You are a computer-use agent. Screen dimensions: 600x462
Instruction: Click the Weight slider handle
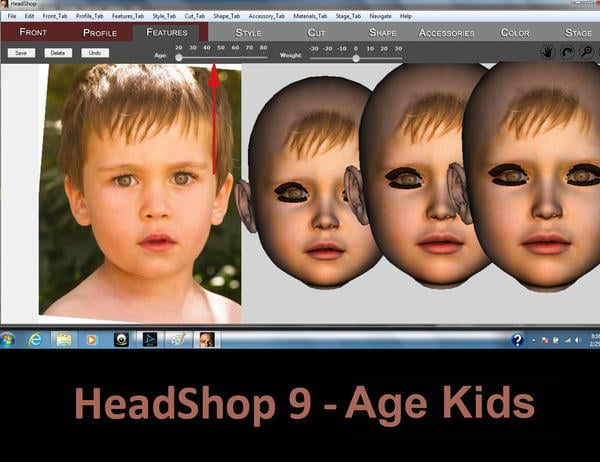[x=356, y=59]
